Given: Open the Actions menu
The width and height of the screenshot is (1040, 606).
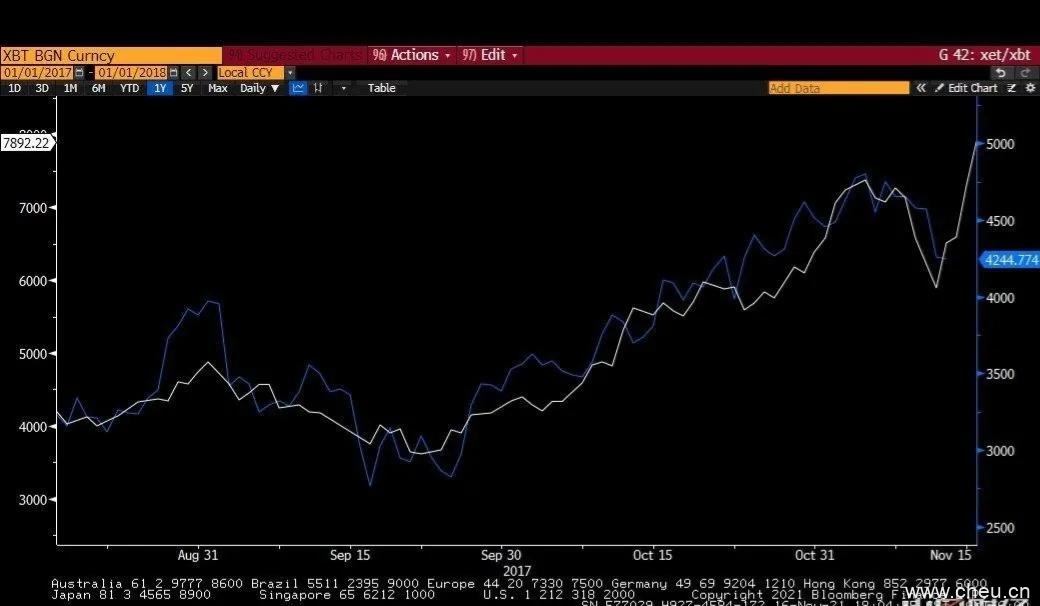Looking at the screenshot, I should pos(412,55).
